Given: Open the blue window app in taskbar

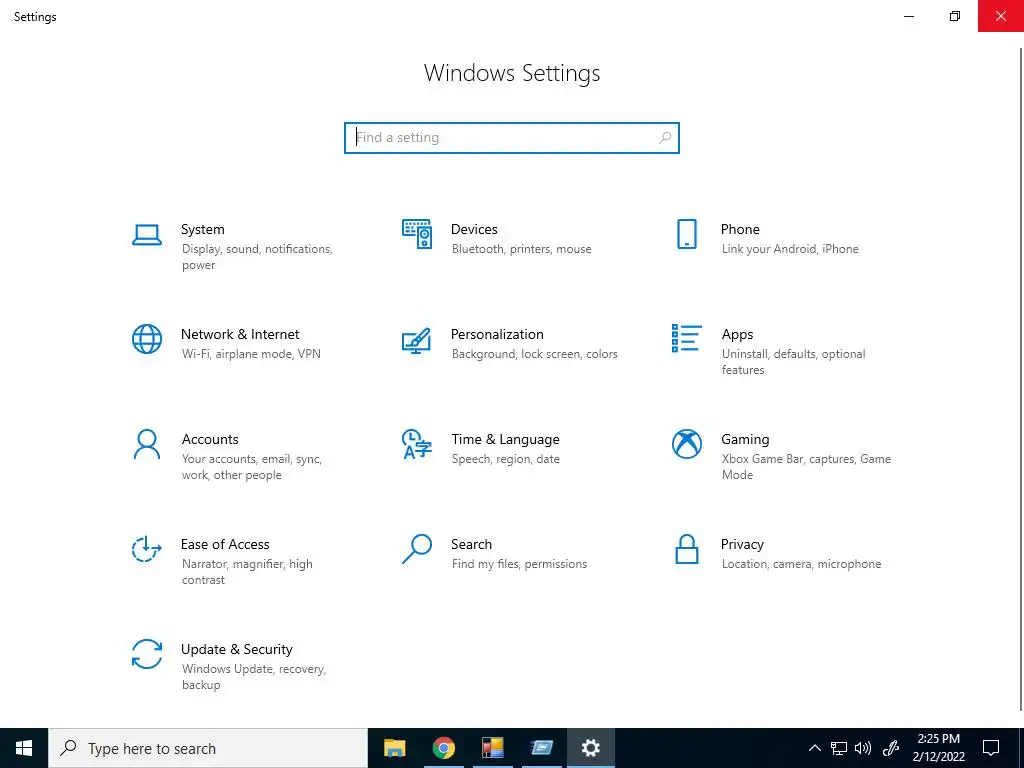Looking at the screenshot, I should pos(541,748).
